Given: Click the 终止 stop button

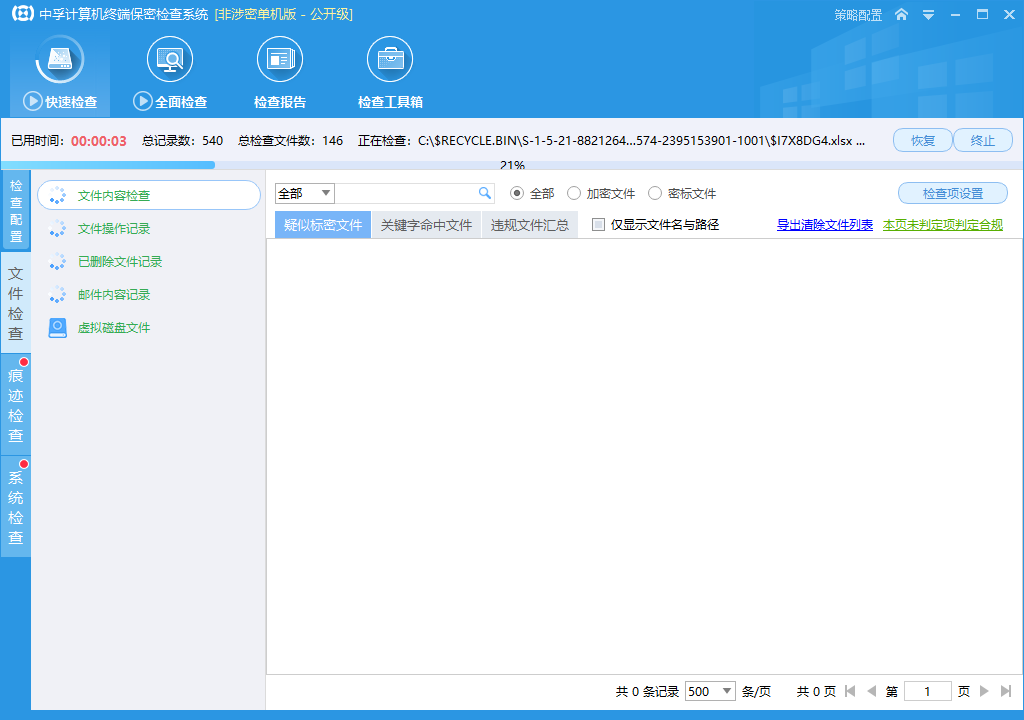Looking at the screenshot, I should click(x=983, y=140).
